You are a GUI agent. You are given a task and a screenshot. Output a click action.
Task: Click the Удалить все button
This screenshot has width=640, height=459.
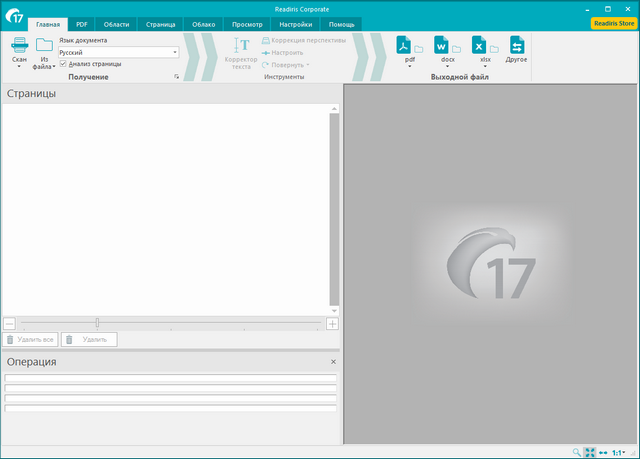pyautogui.click(x=31, y=340)
